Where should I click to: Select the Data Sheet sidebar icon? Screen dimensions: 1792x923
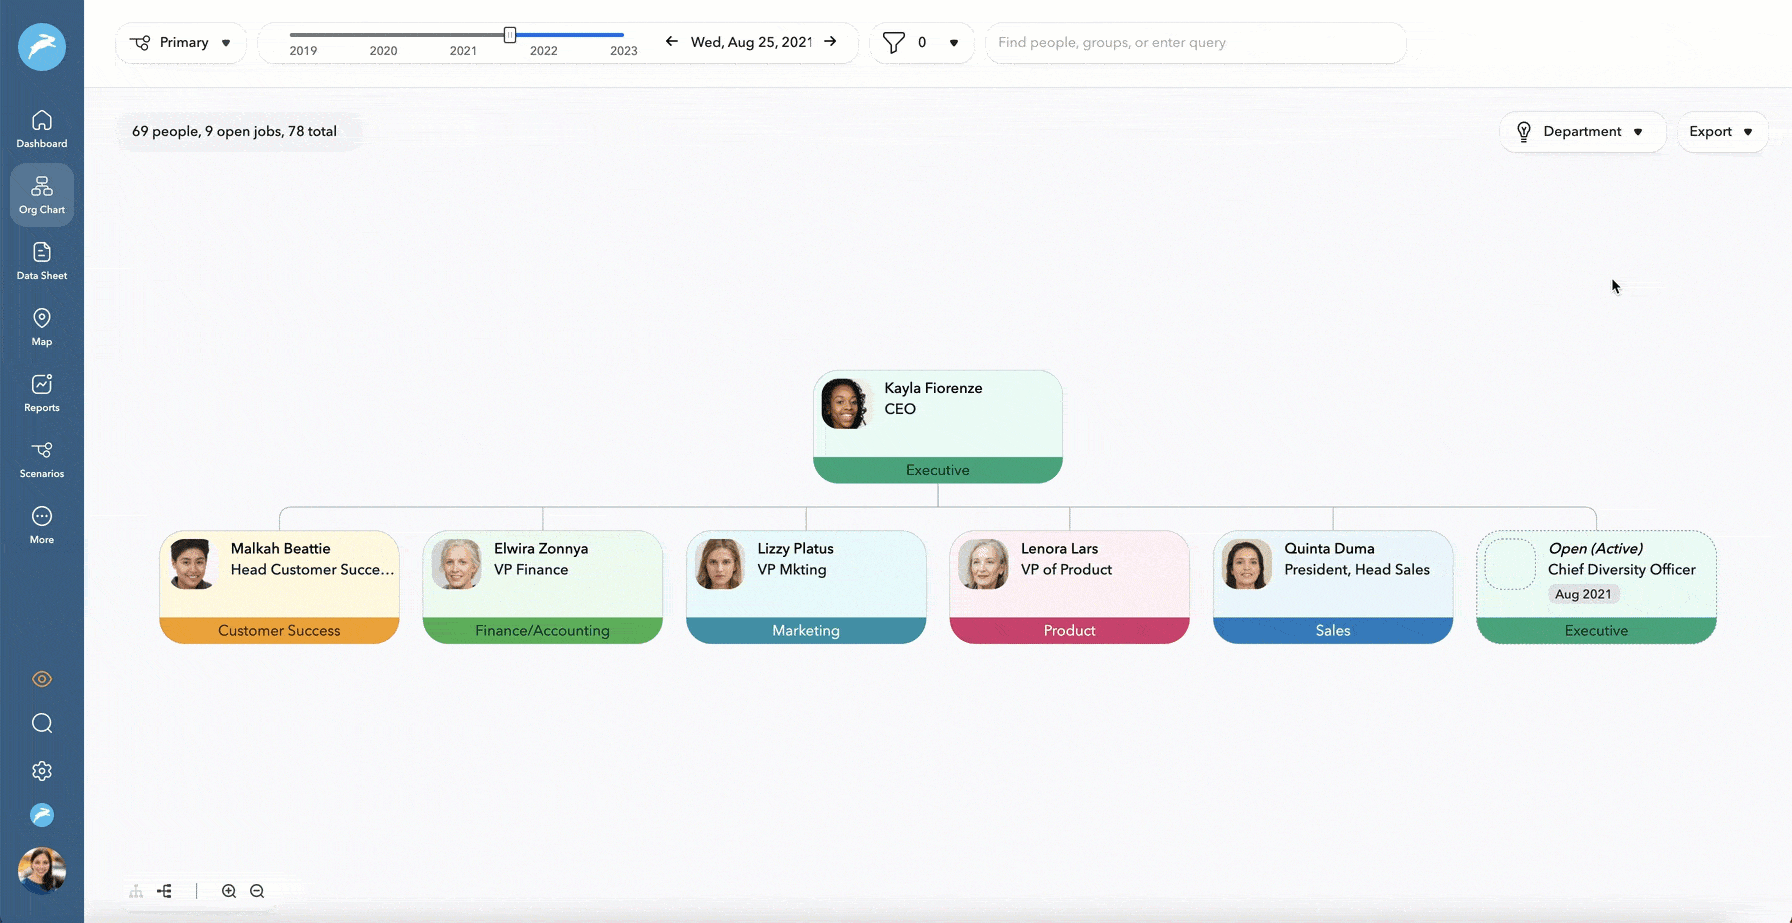[41, 259]
